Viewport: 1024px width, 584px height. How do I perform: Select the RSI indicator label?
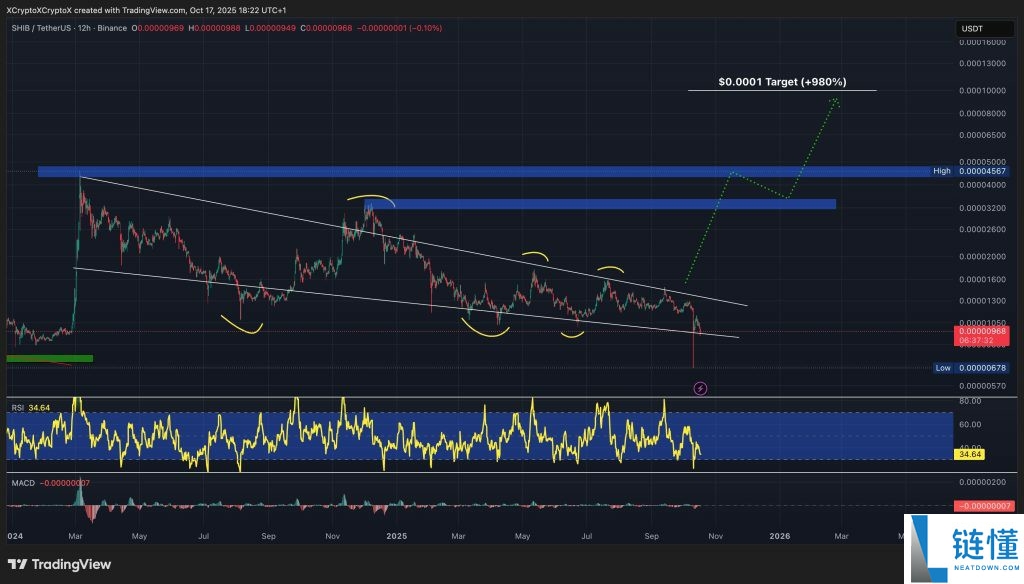[x=17, y=407]
